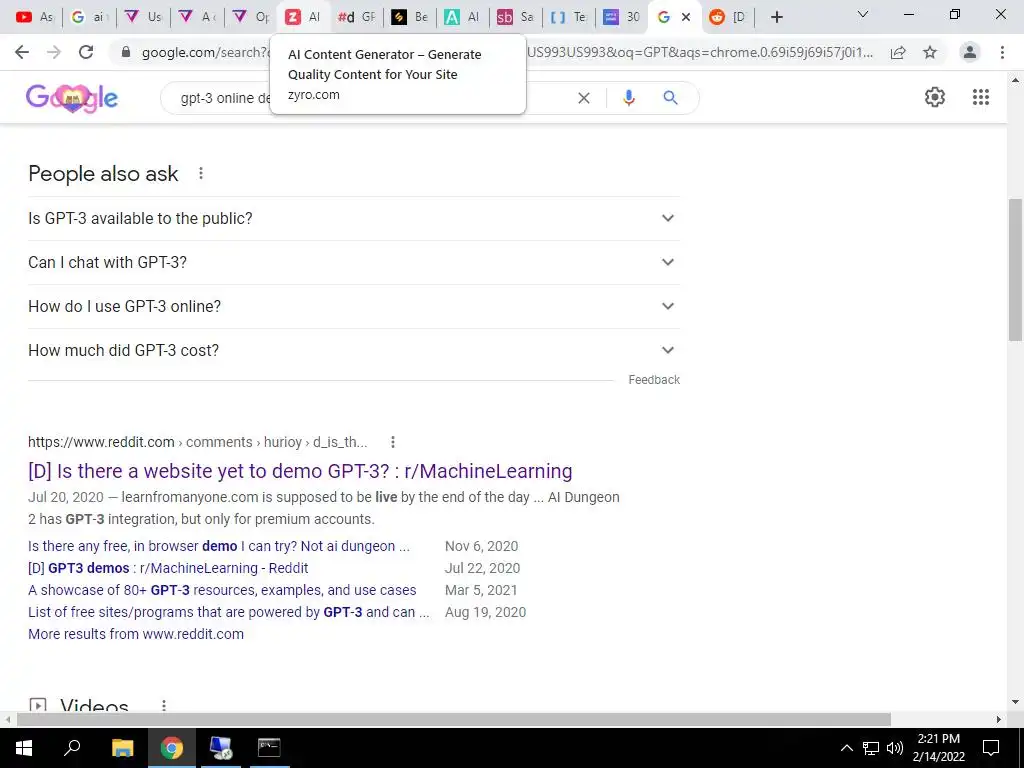Send Feedback on People also ask
1024x768 pixels.
click(x=654, y=379)
